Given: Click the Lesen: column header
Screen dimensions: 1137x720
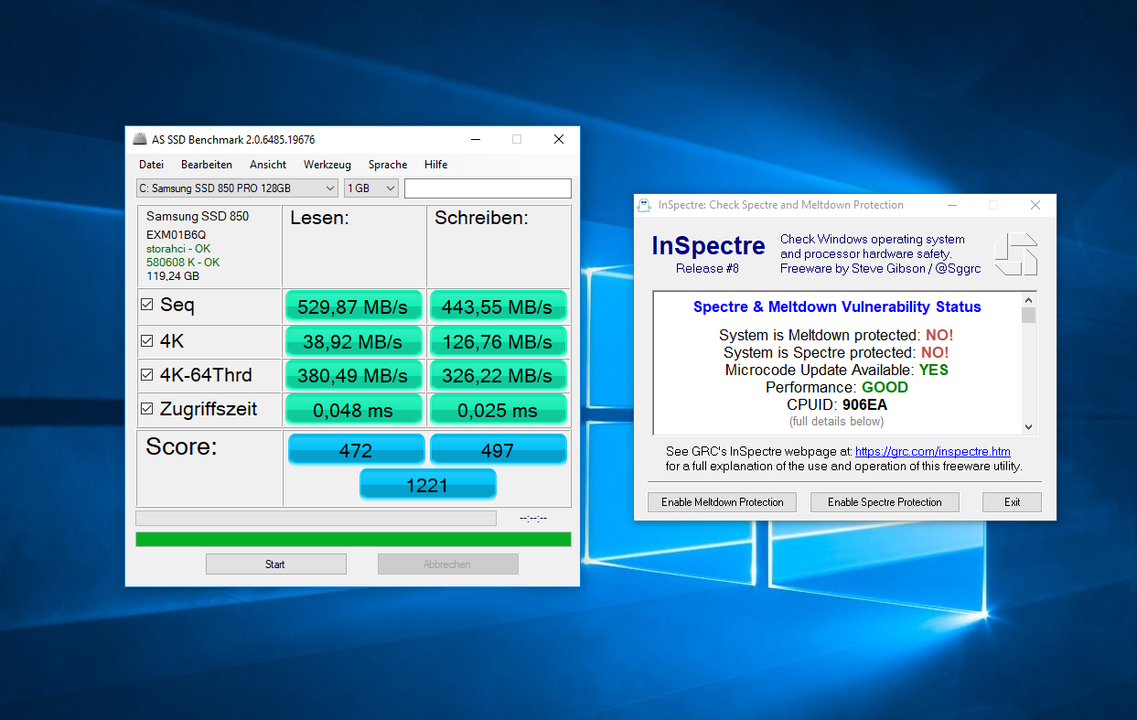Looking at the screenshot, I should pos(320,218).
